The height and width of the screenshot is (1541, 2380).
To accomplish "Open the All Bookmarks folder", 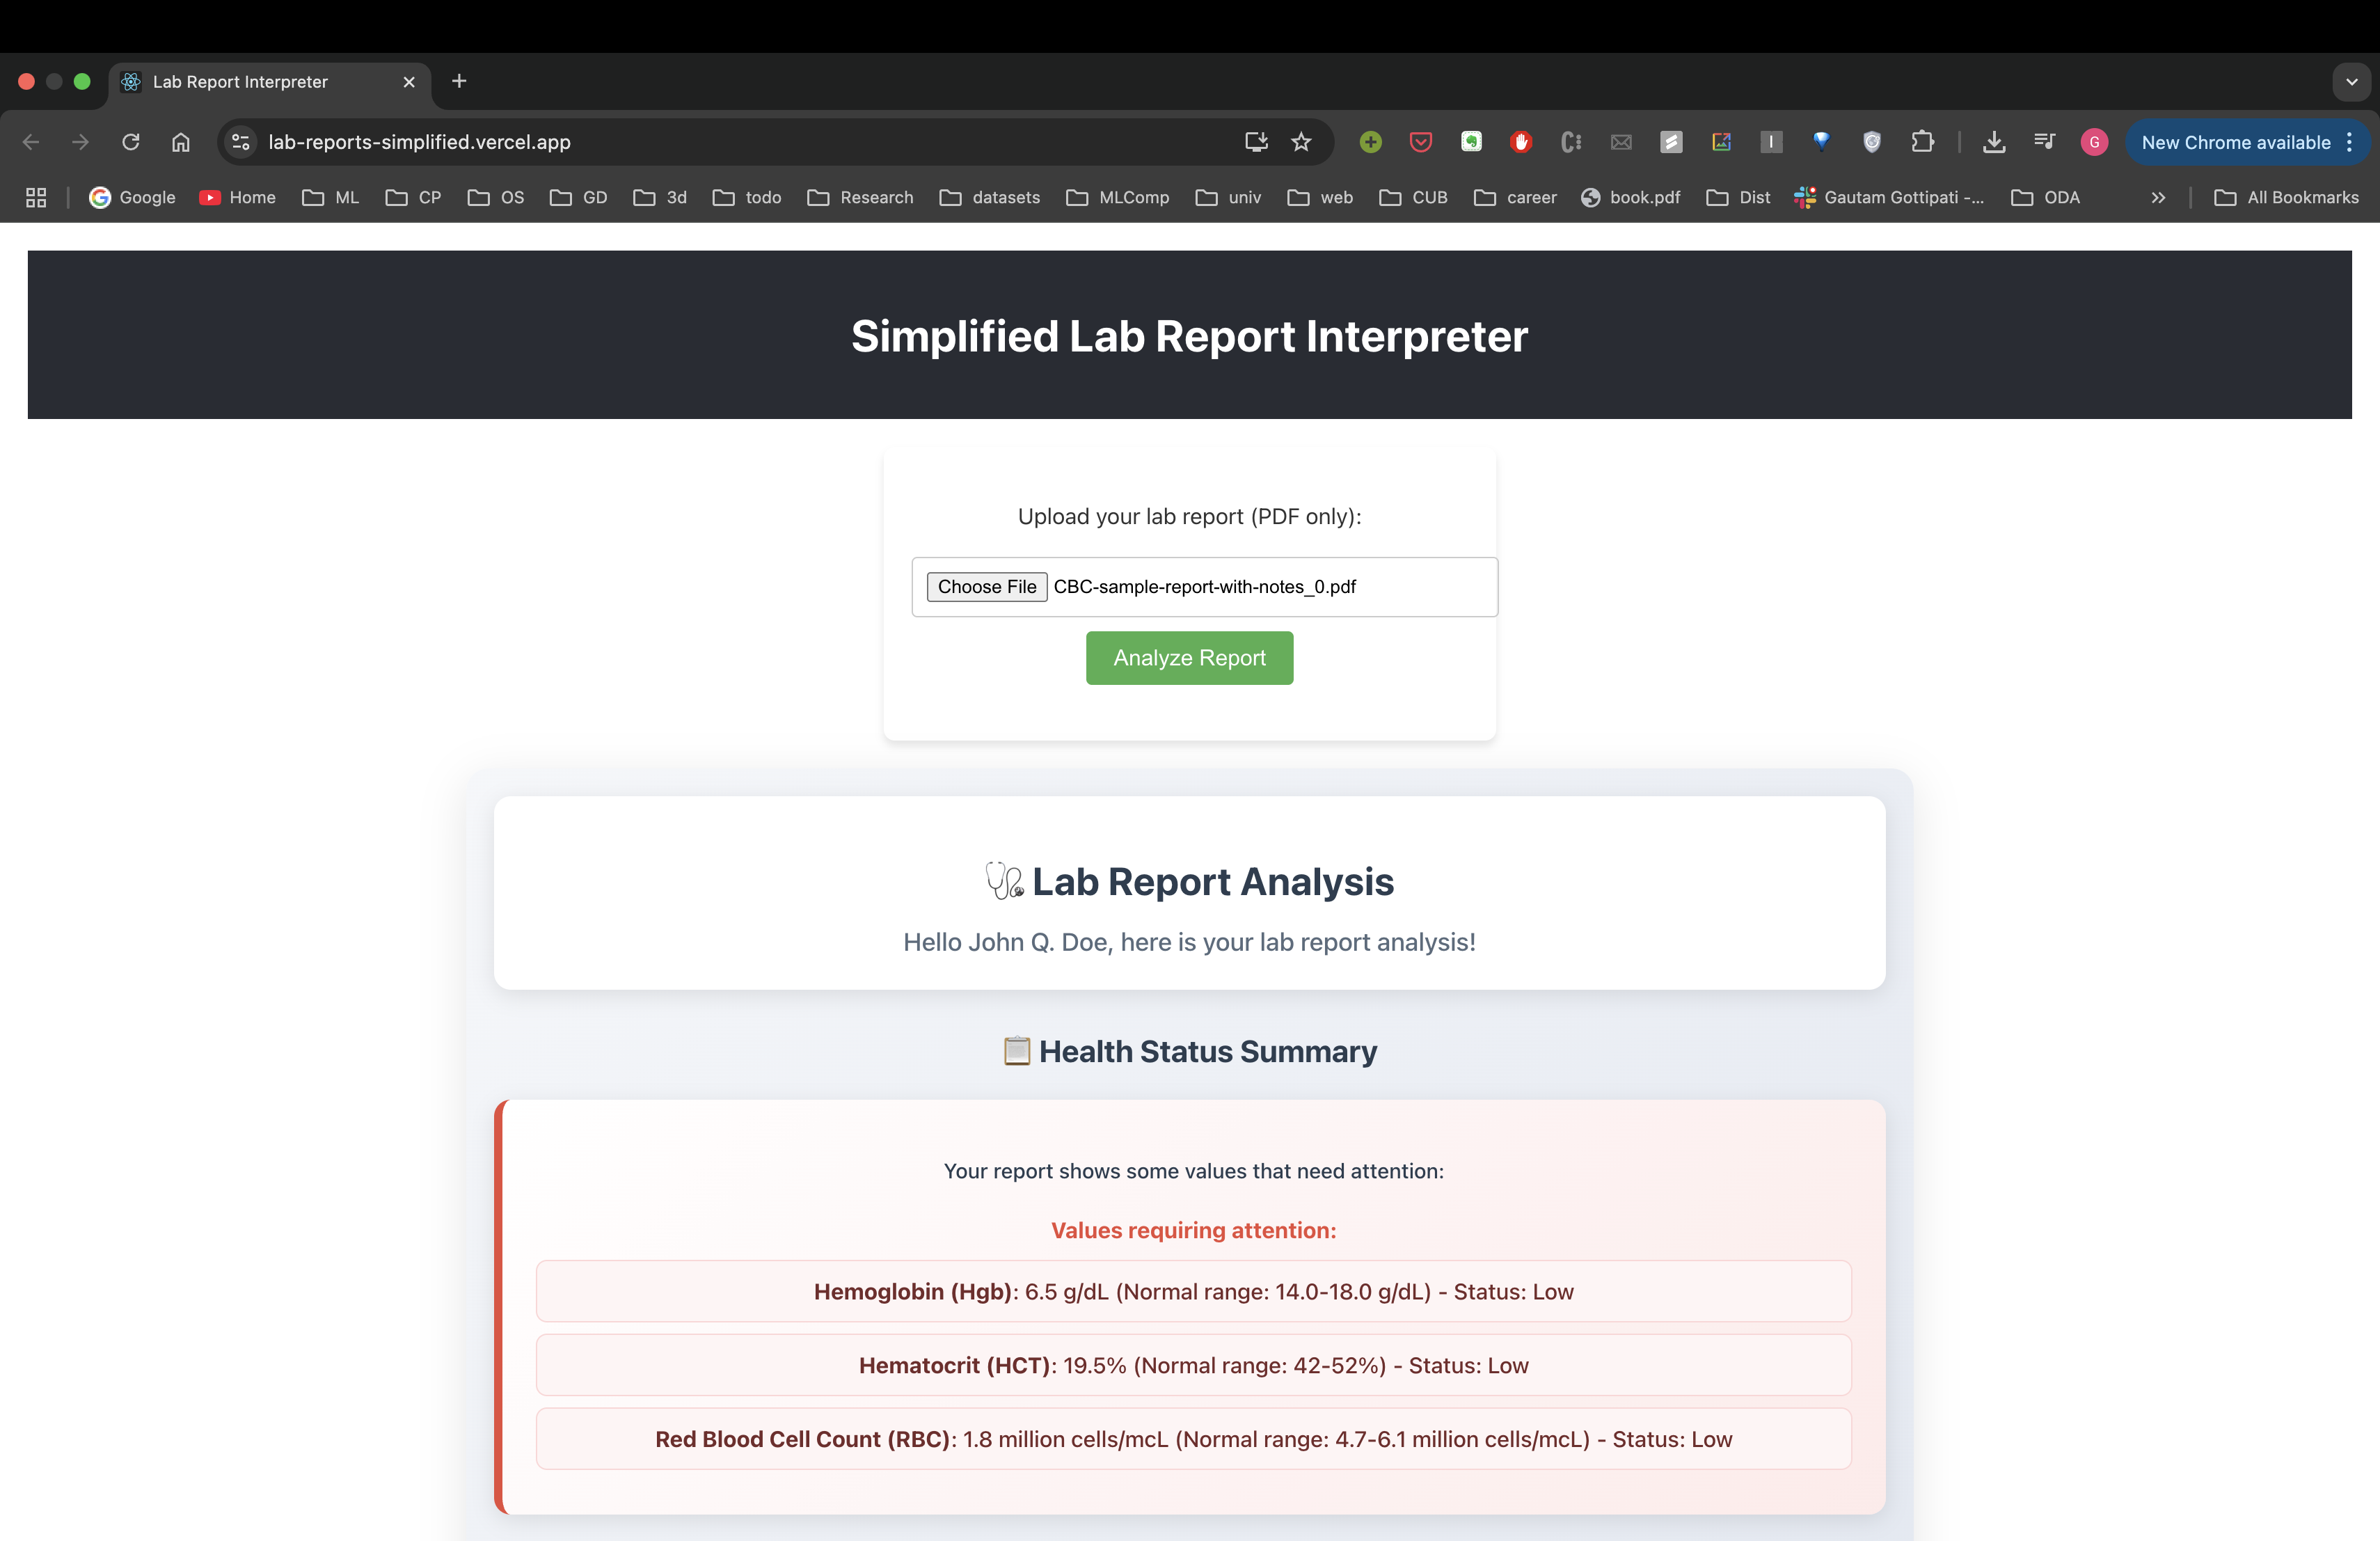I will click(x=2287, y=198).
